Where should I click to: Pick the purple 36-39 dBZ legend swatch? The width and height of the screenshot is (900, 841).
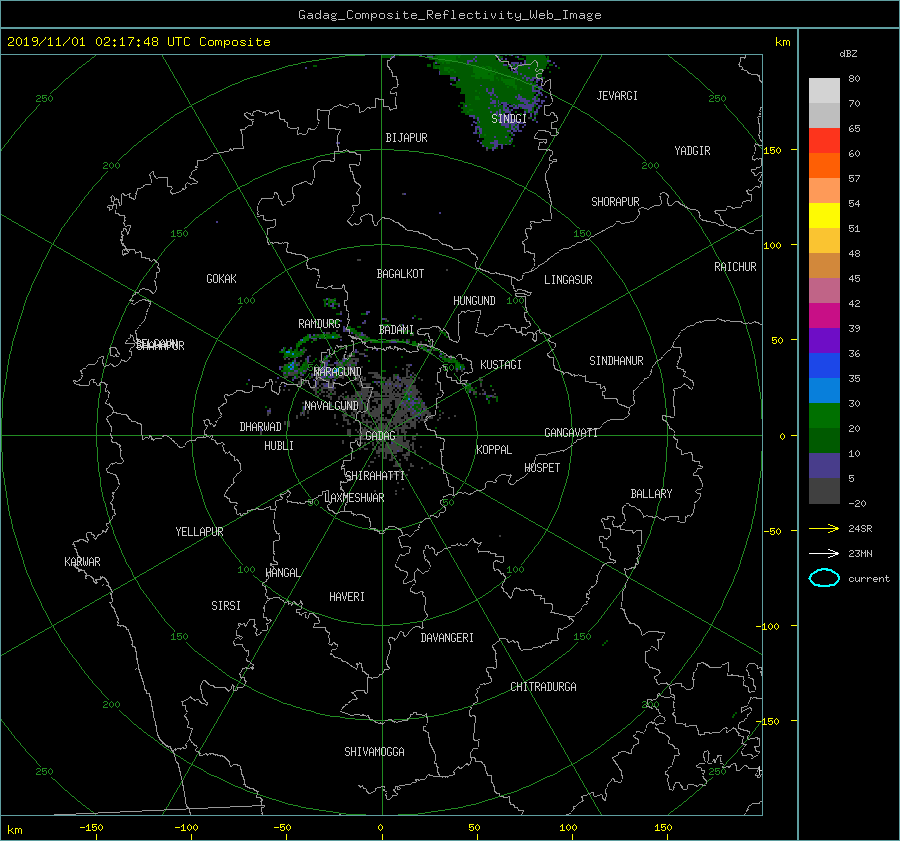[824, 341]
